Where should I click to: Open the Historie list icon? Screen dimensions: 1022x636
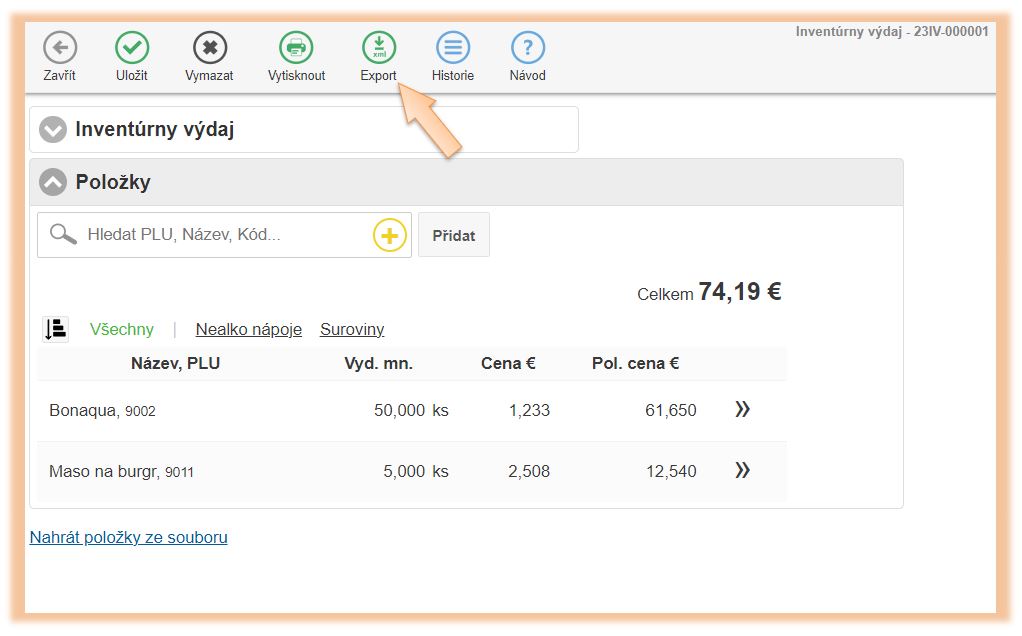(x=453, y=48)
